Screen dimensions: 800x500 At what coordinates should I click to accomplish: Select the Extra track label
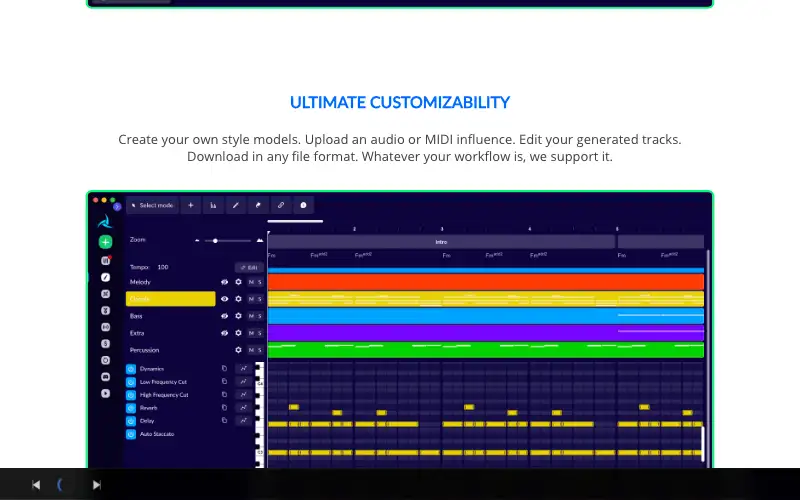point(137,333)
